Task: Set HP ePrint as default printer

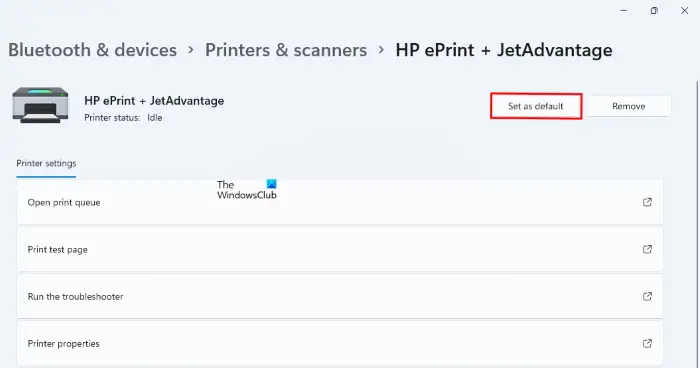Action: [x=536, y=106]
